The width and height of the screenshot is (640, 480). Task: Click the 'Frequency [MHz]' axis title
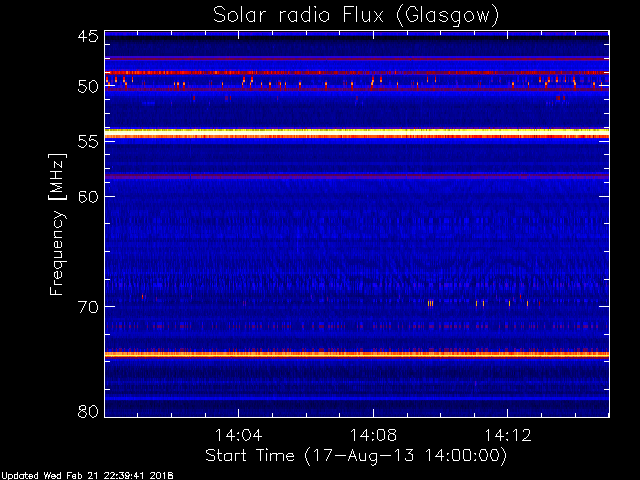click(x=57, y=224)
